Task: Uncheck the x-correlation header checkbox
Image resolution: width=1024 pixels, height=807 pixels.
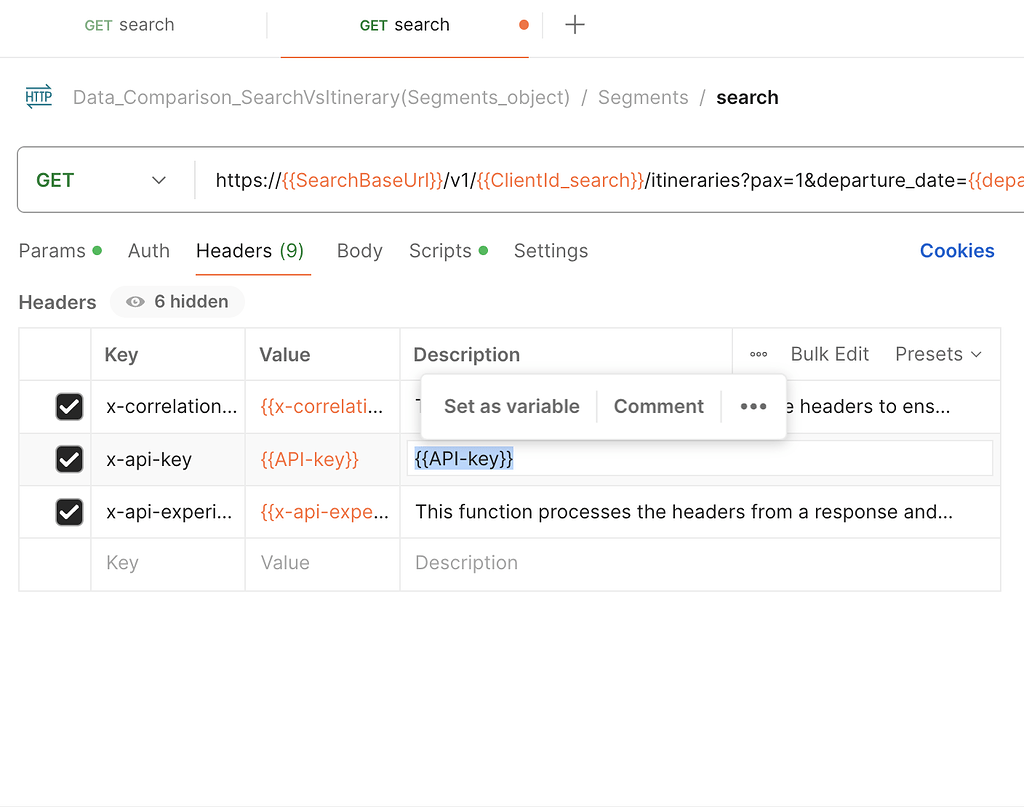Action: 69,406
